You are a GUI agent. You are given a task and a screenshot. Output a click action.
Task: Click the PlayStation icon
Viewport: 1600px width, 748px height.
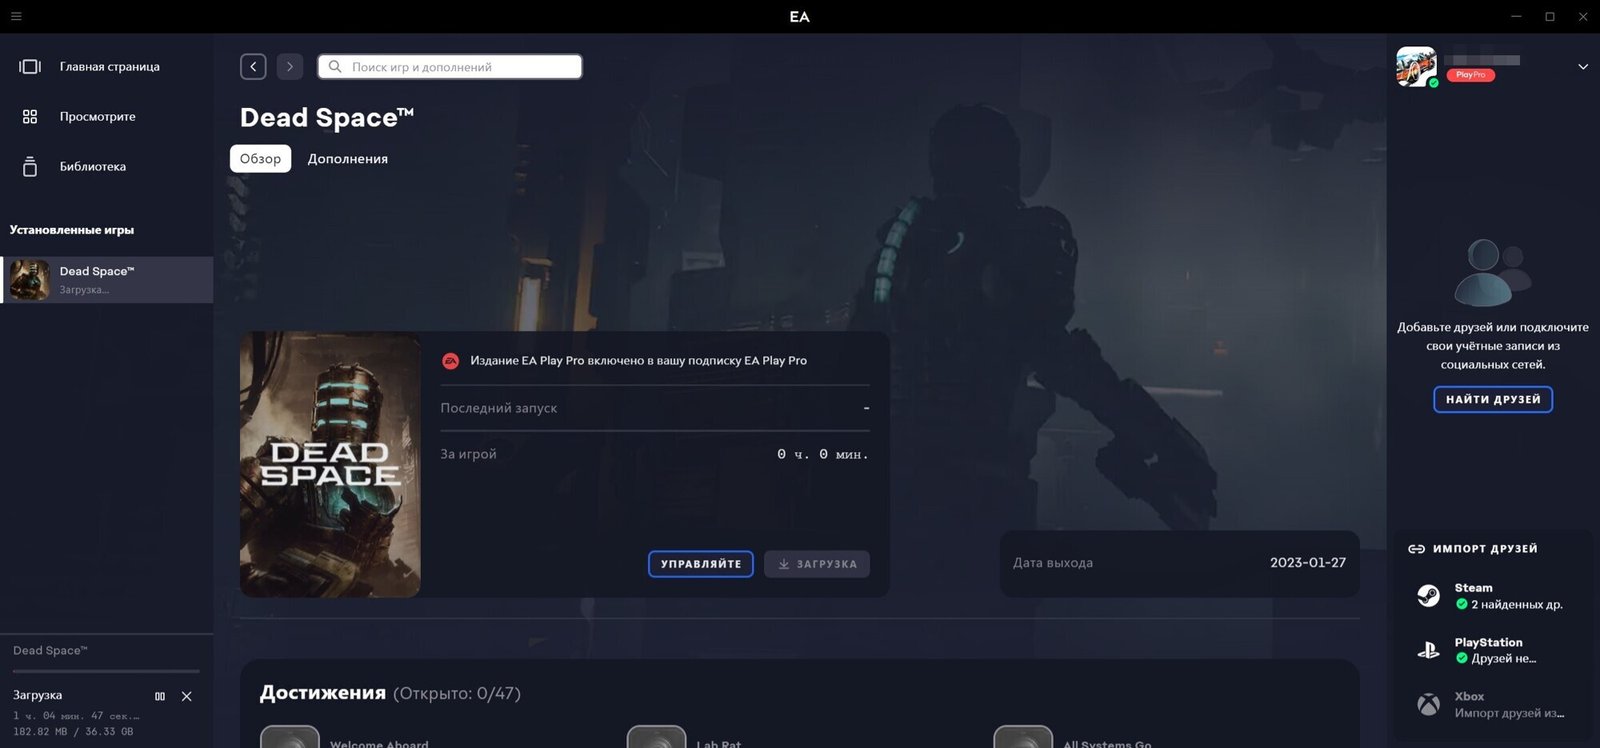[1428, 650]
